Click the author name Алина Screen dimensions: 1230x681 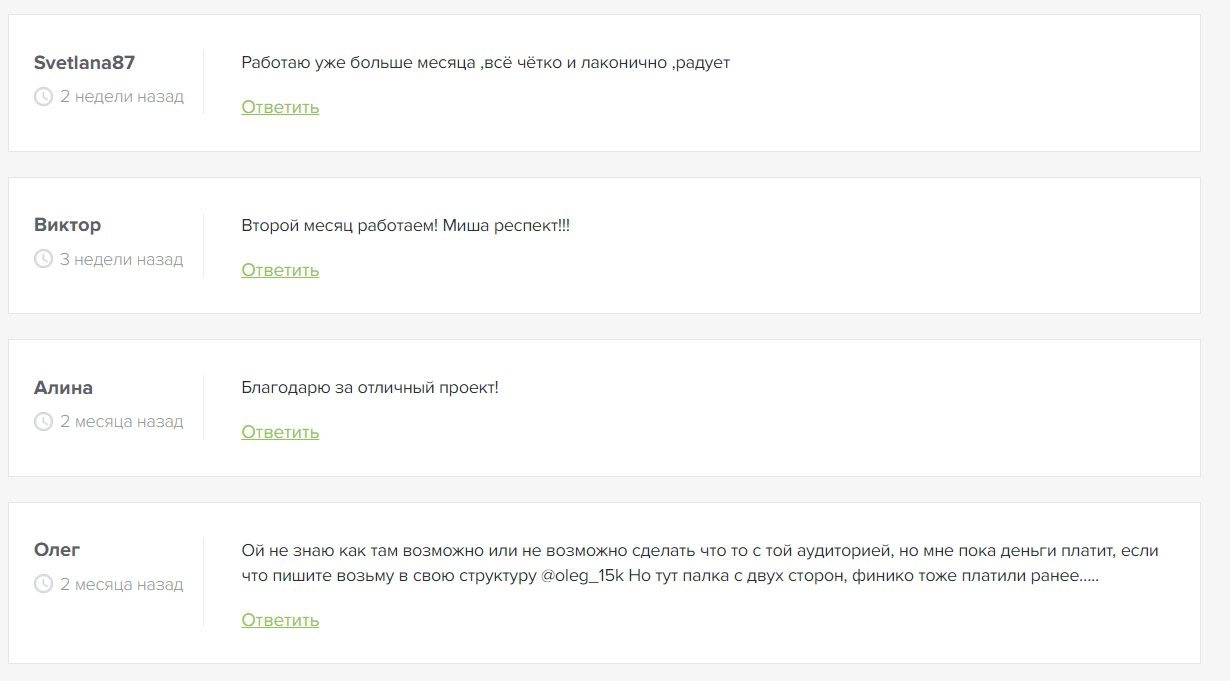(63, 388)
